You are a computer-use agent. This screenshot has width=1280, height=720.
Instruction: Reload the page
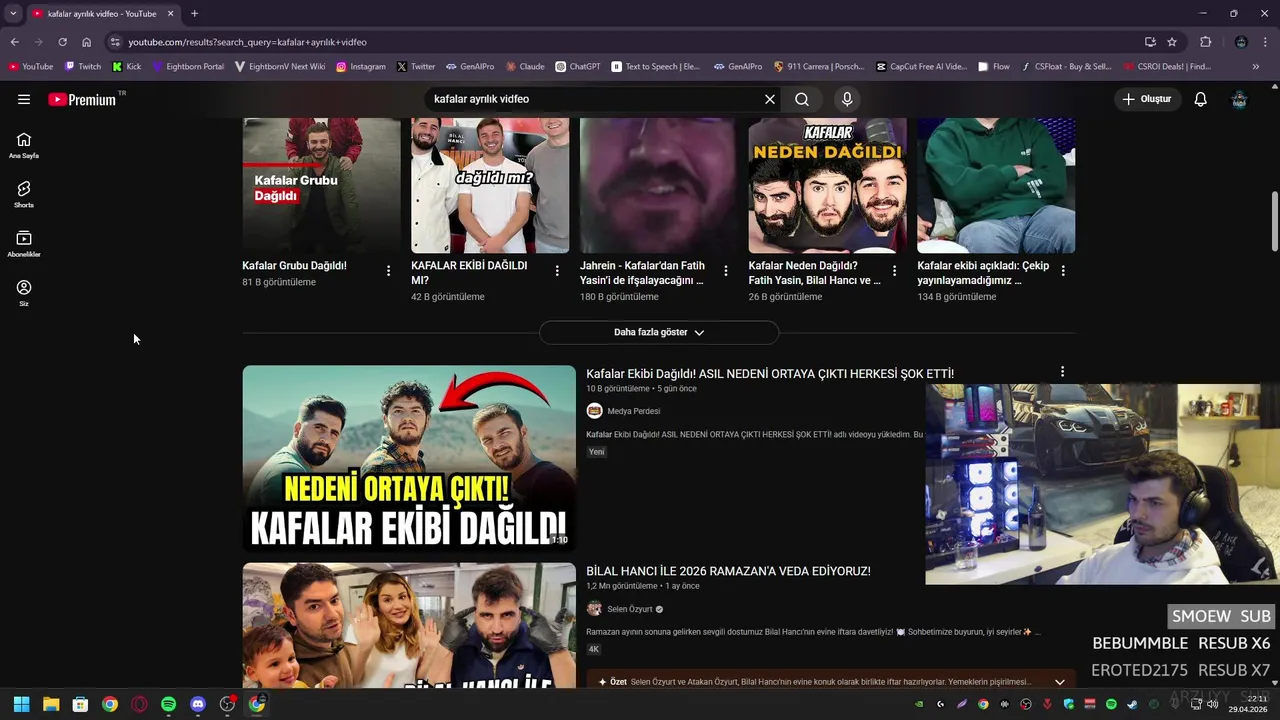[62, 42]
